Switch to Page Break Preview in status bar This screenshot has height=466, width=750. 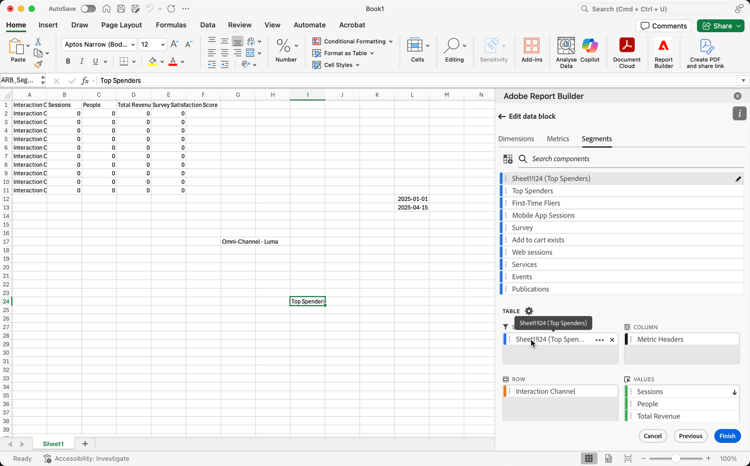628,458
